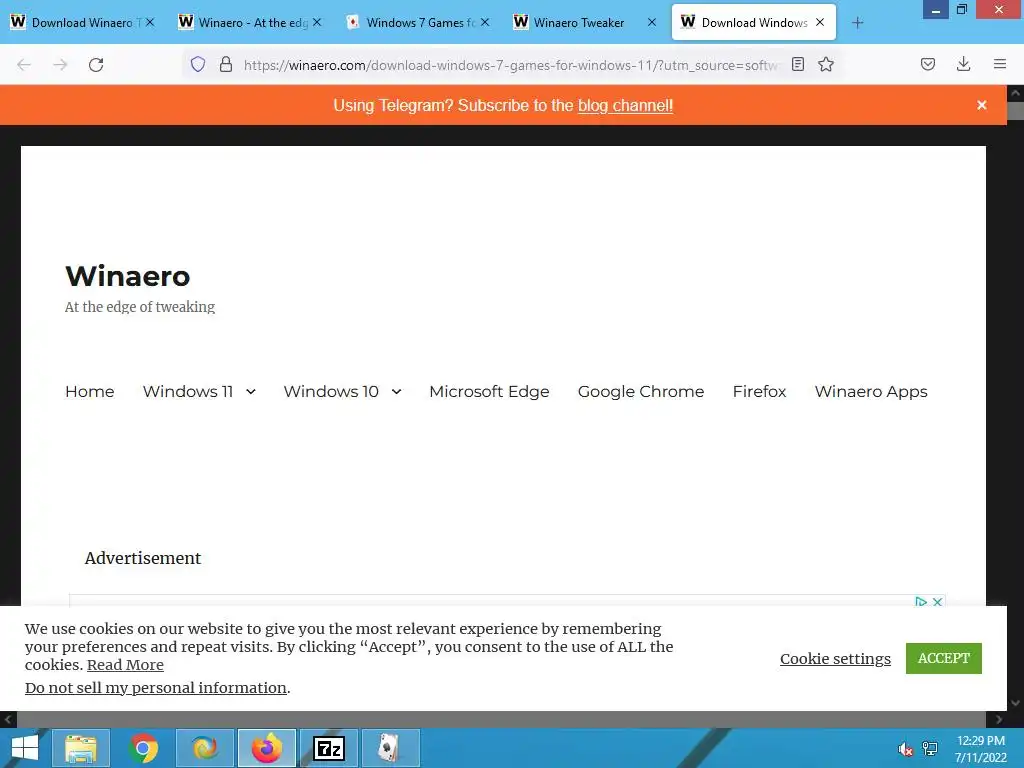Reload the page with the refresh icon
The image size is (1024, 768).
(x=96, y=65)
